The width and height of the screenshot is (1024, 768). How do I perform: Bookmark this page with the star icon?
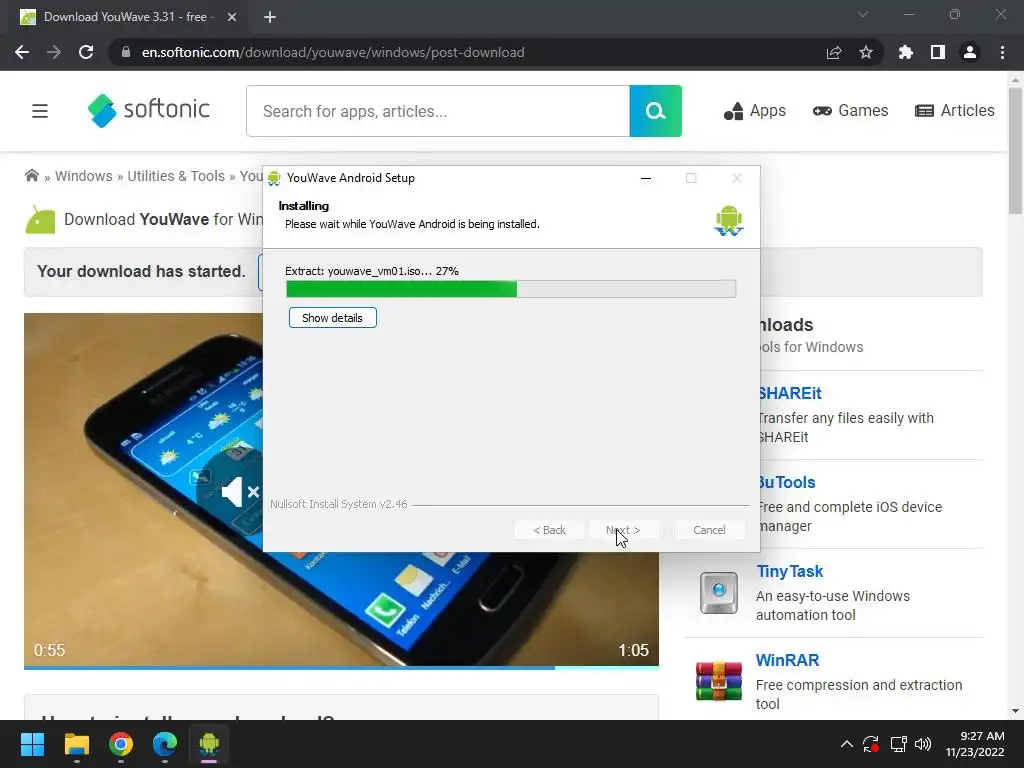pos(866,52)
